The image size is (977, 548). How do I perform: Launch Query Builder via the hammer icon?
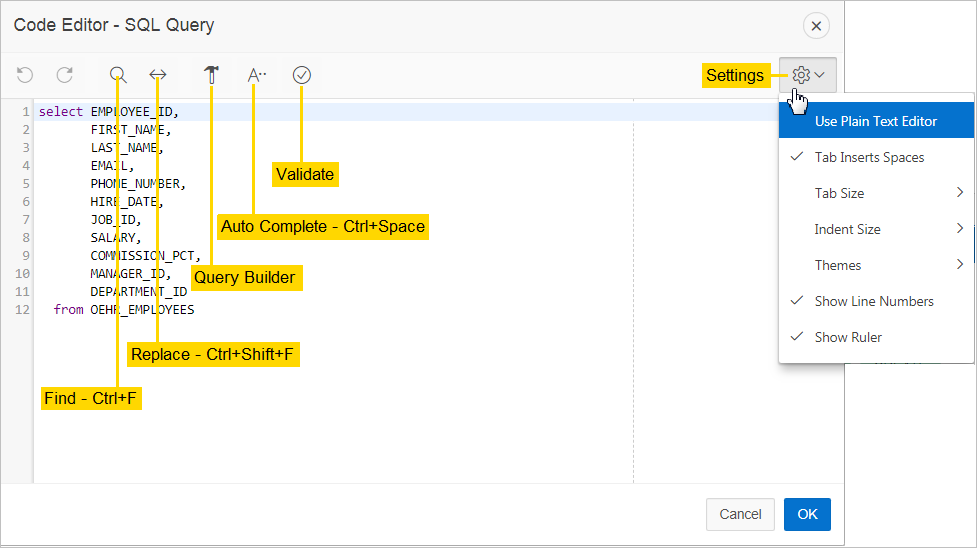pyautogui.click(x=211, y=75)
